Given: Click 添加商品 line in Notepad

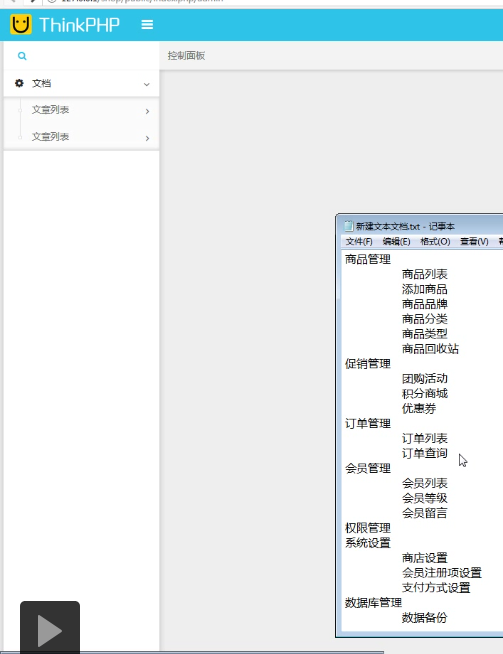Looking at the screenshot, I should pyautogui.click(x=425, y=289).
